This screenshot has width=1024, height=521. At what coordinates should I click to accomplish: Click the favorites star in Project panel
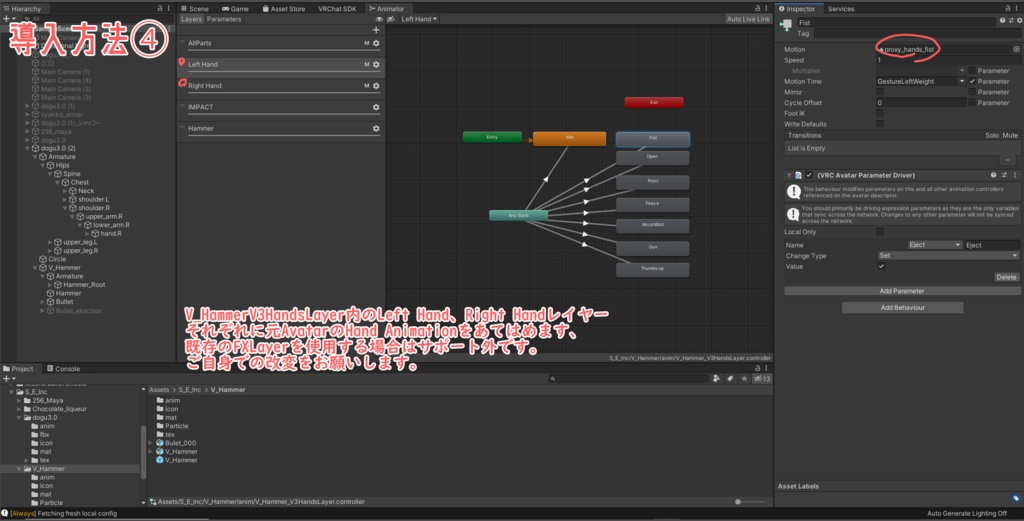744,379
